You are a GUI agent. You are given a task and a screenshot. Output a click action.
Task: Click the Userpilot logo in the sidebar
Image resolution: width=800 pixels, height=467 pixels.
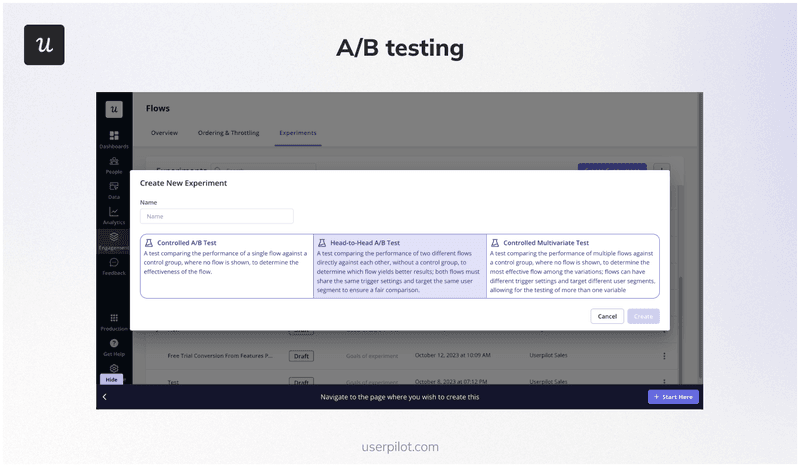pyautogui.click(x=114, y=108)
